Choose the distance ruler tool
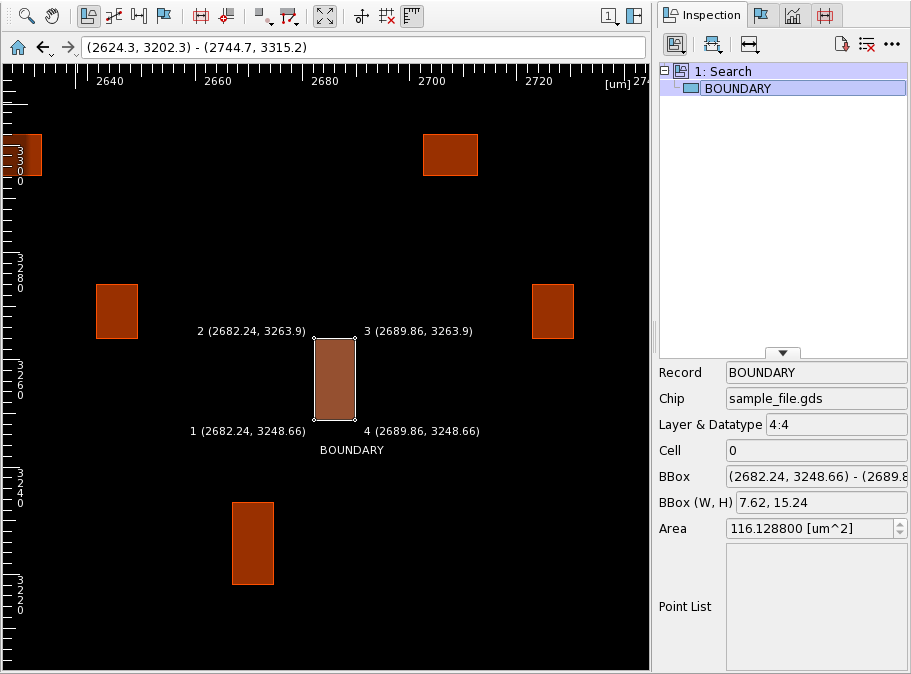This screenshot has width=911, height=674. pyautogui.click(x=139, y=16)
